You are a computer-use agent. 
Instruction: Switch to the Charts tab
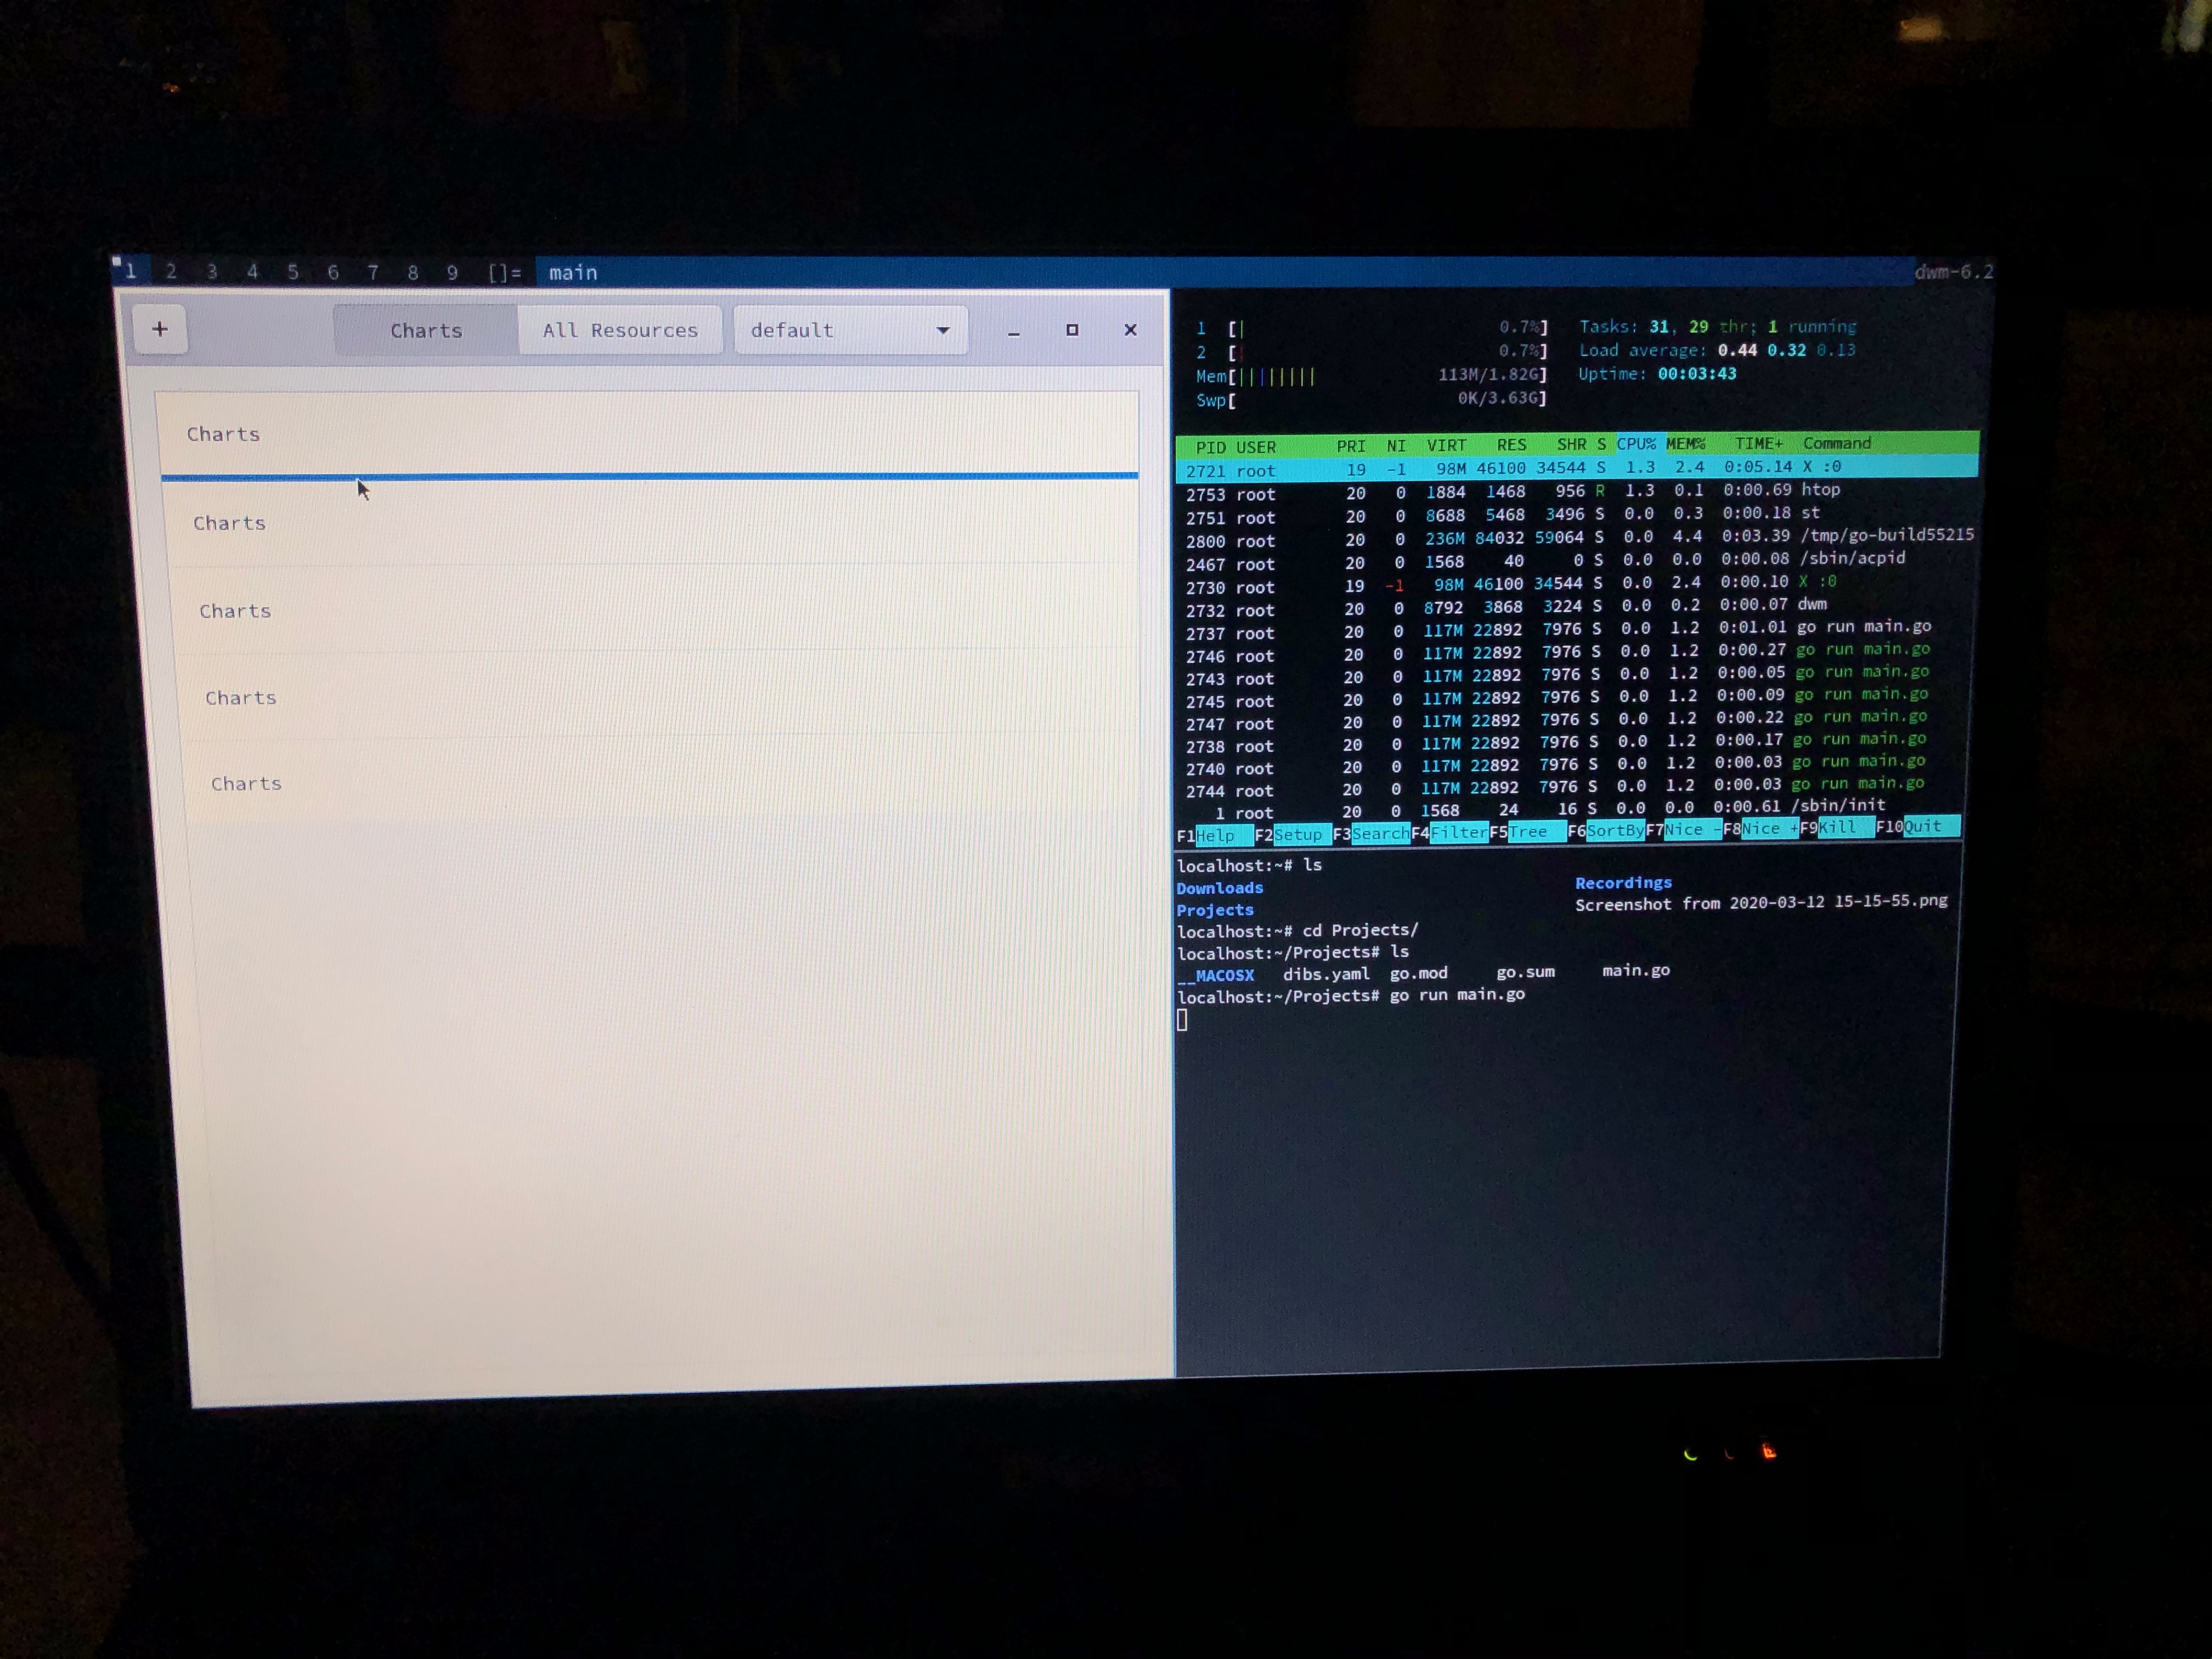tap(426, 331)
